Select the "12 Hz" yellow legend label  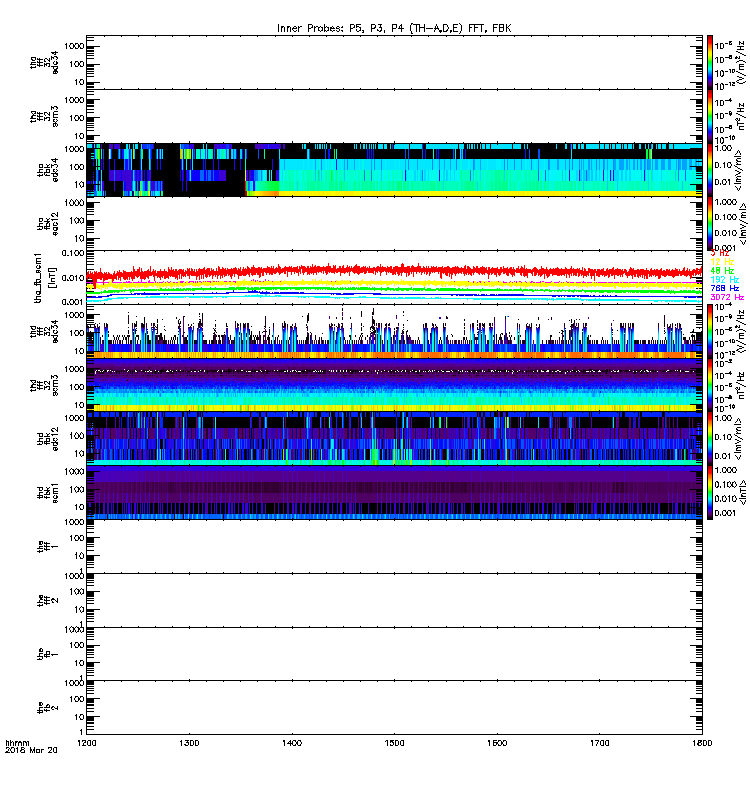[x=722, y=262]
